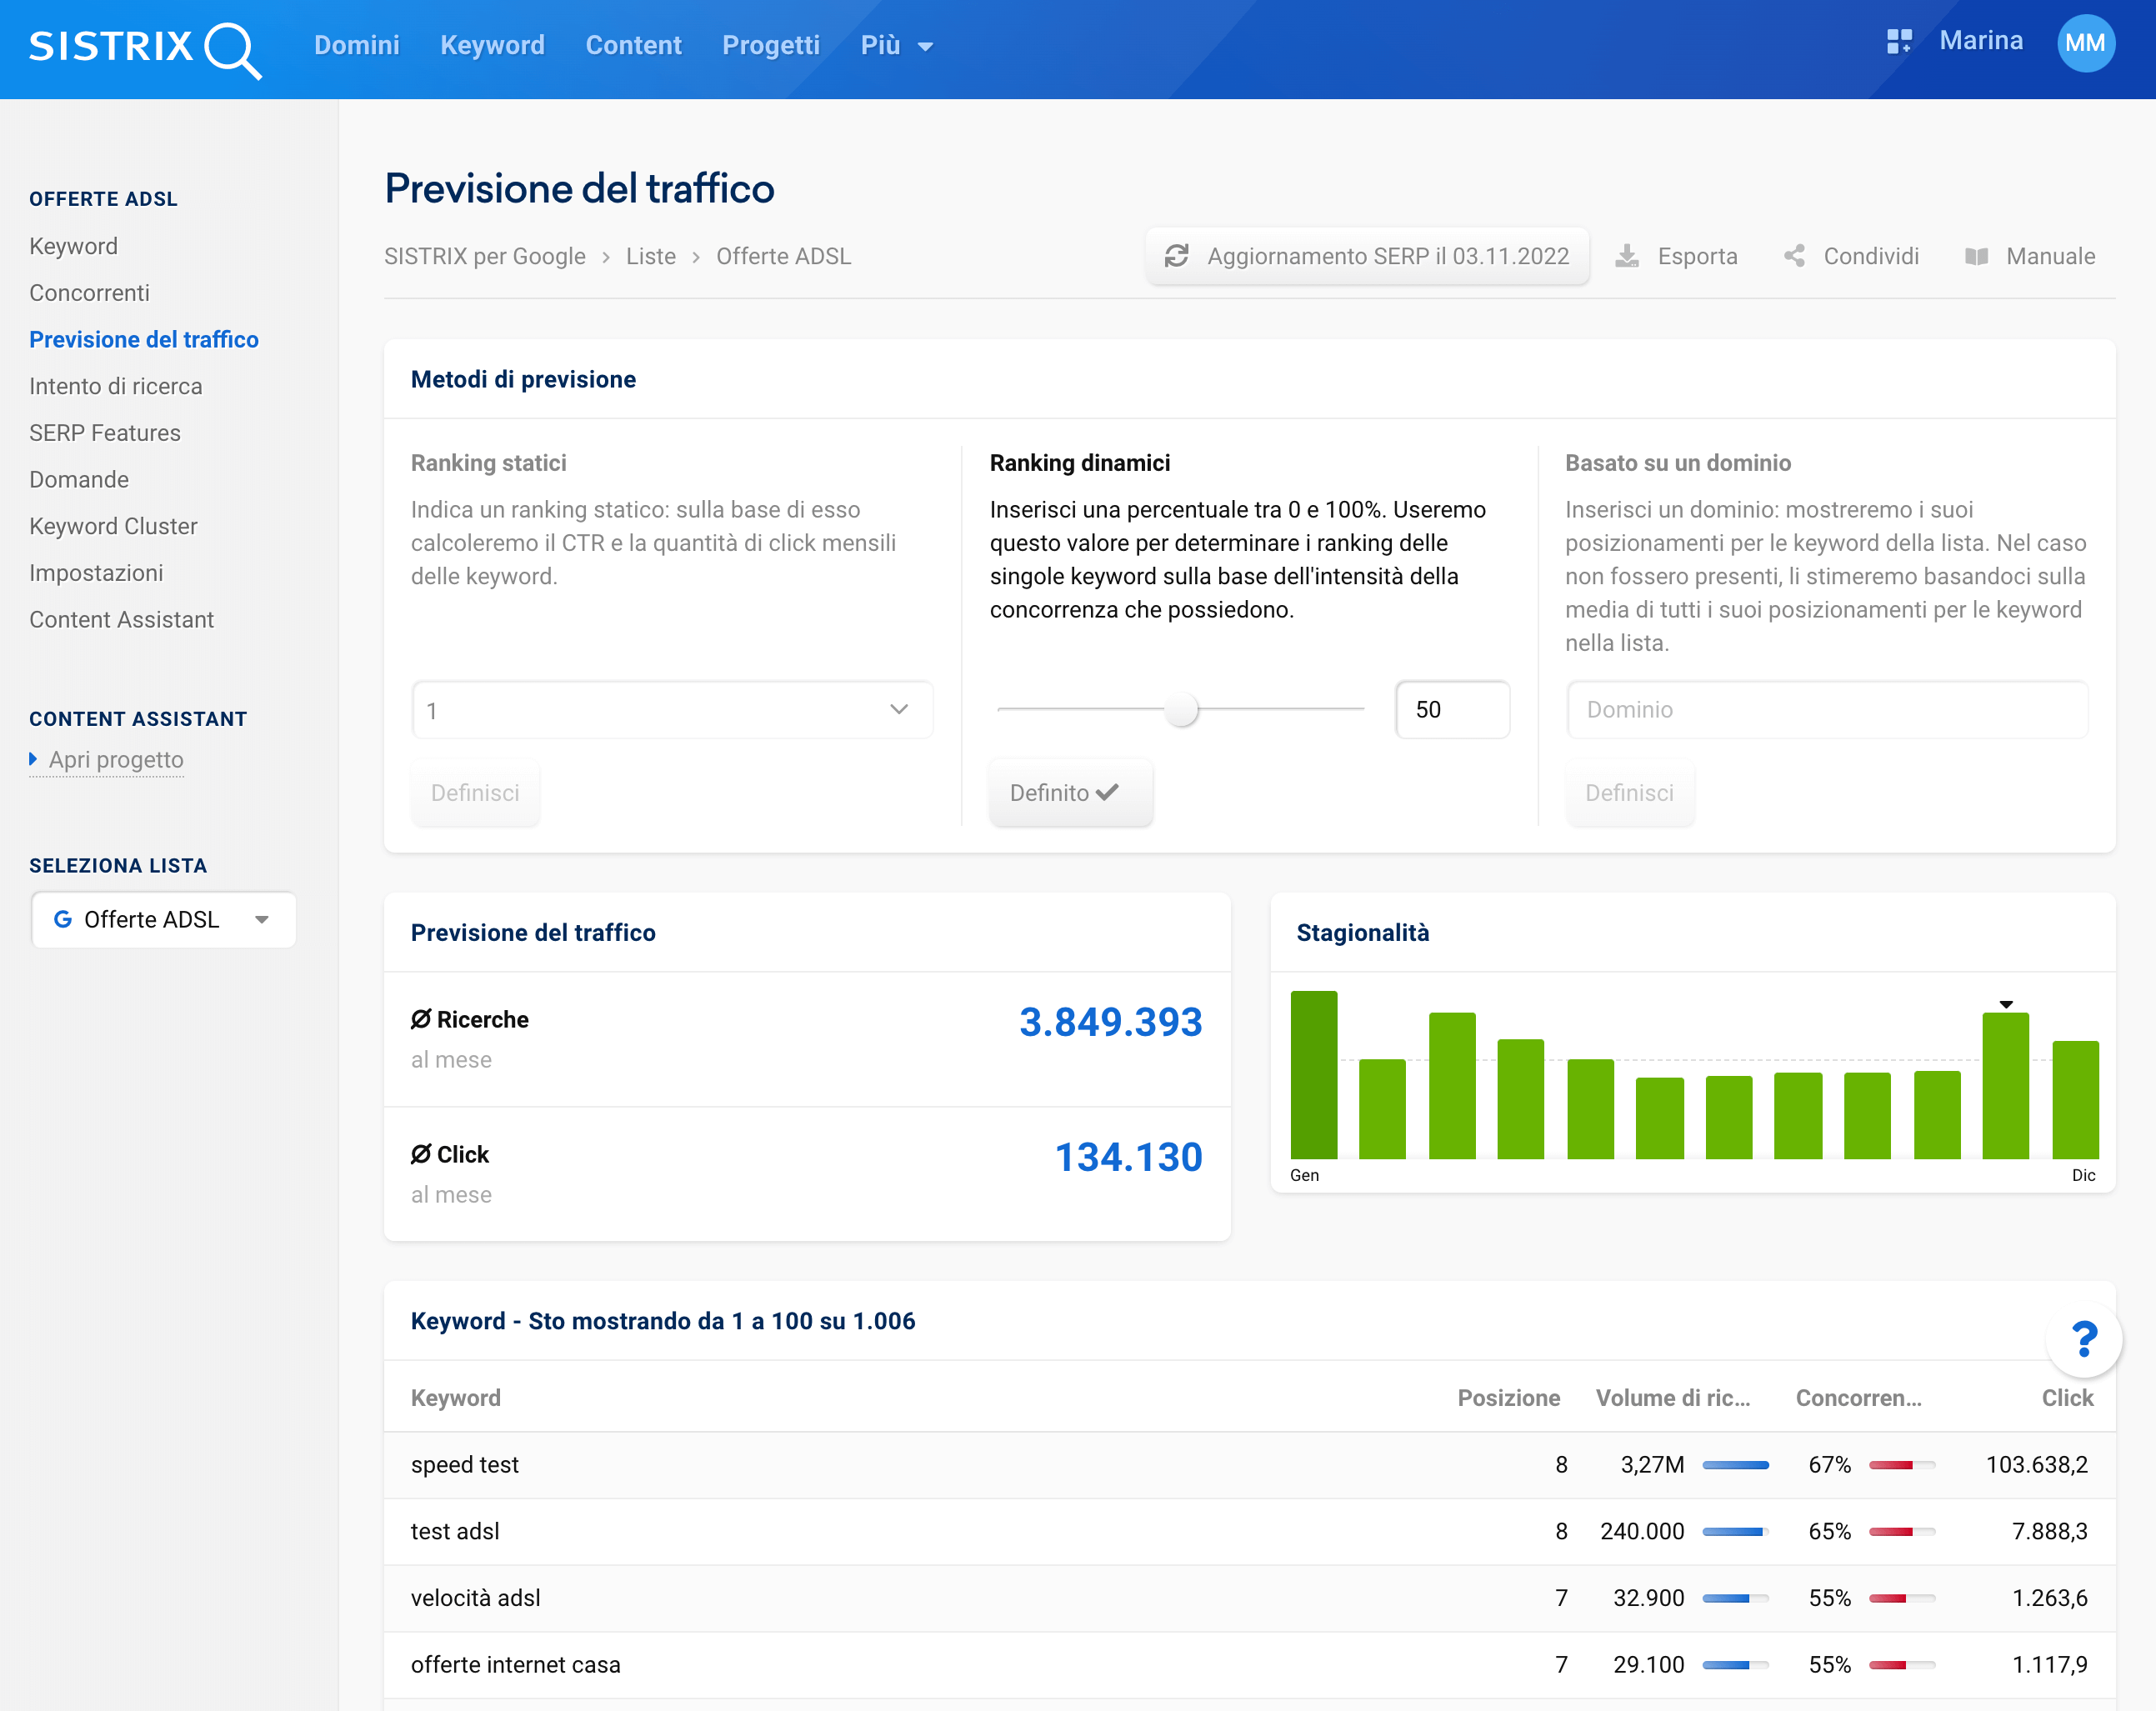Click the 7.888,3 click value
The height and width of the screenshot is (1711, 2156).
click(2049, 1531)
